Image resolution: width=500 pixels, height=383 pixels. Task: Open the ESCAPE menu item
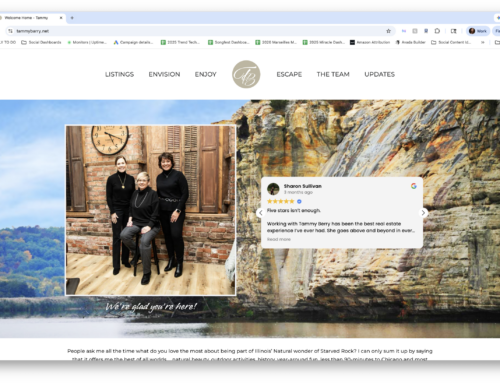289,74
